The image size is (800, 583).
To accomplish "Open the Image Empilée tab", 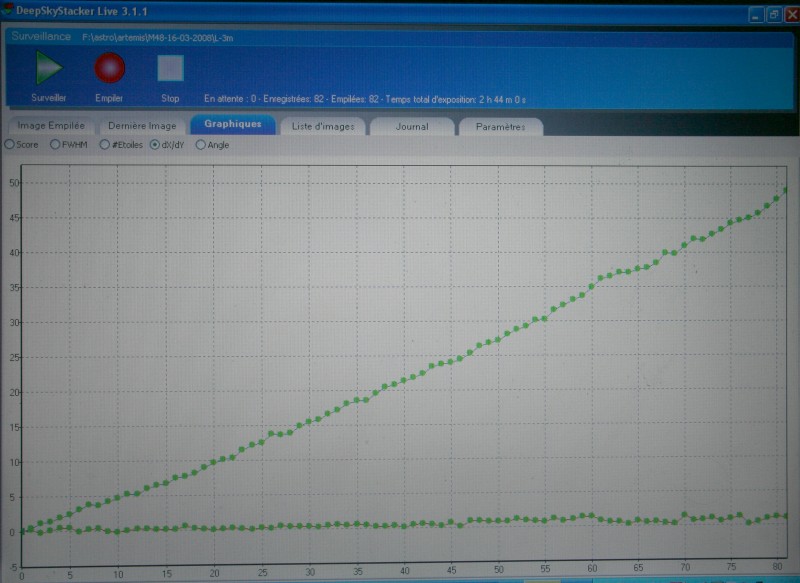I will pos(51,125).
